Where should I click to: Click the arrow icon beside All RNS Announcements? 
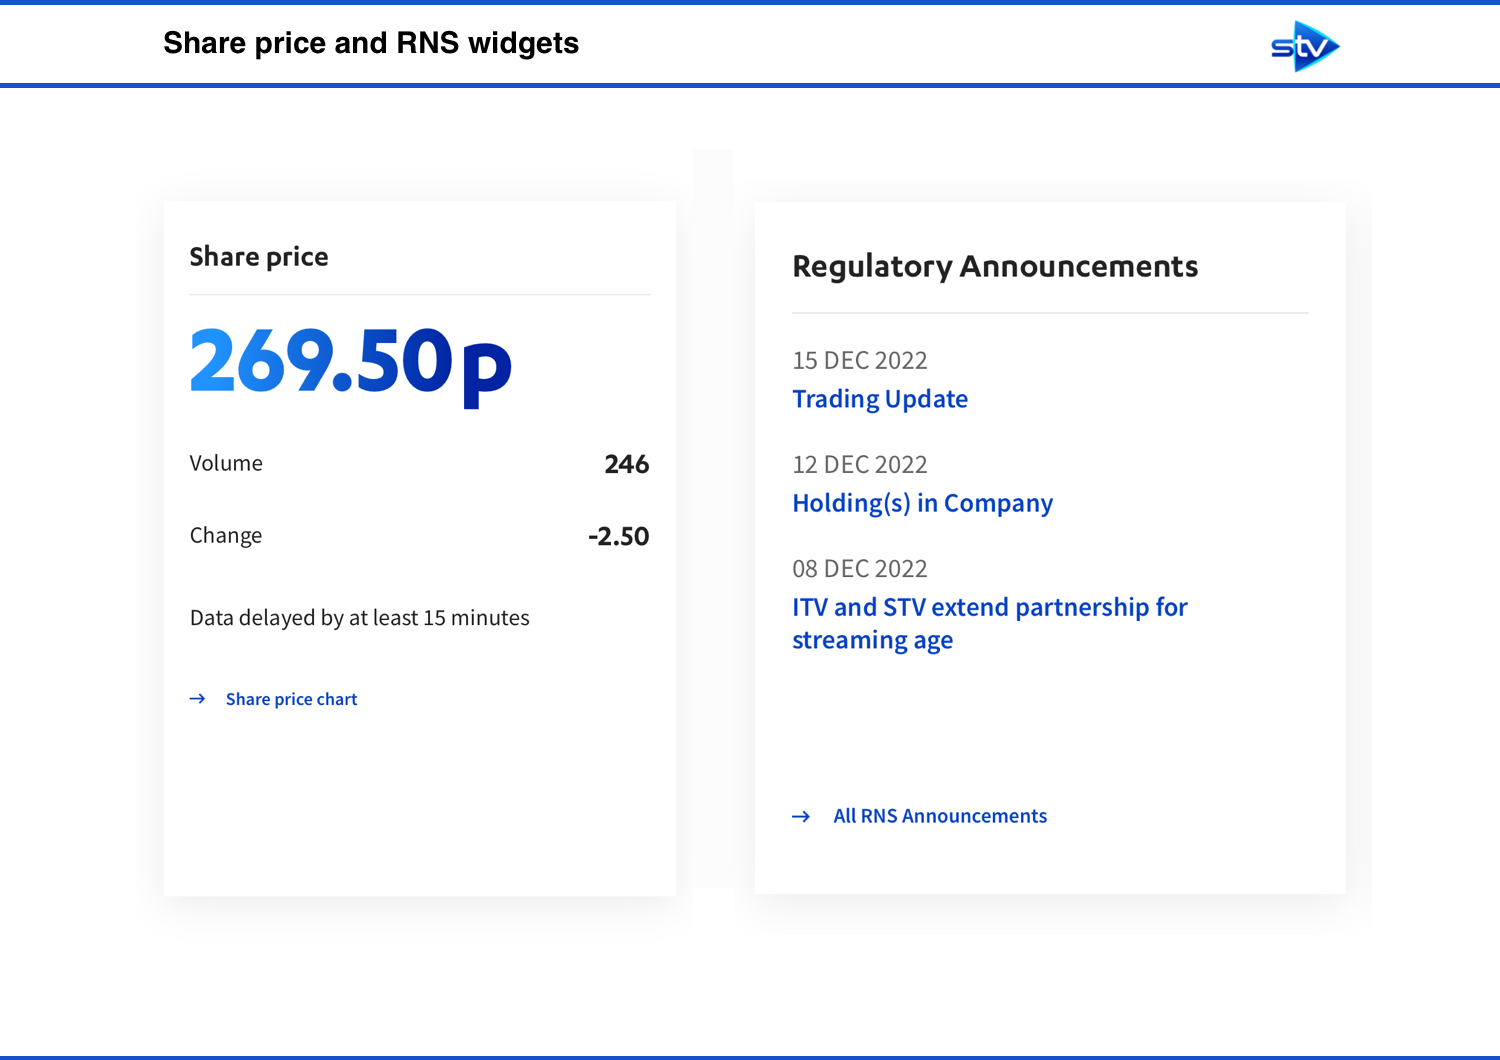pos(801,817)
